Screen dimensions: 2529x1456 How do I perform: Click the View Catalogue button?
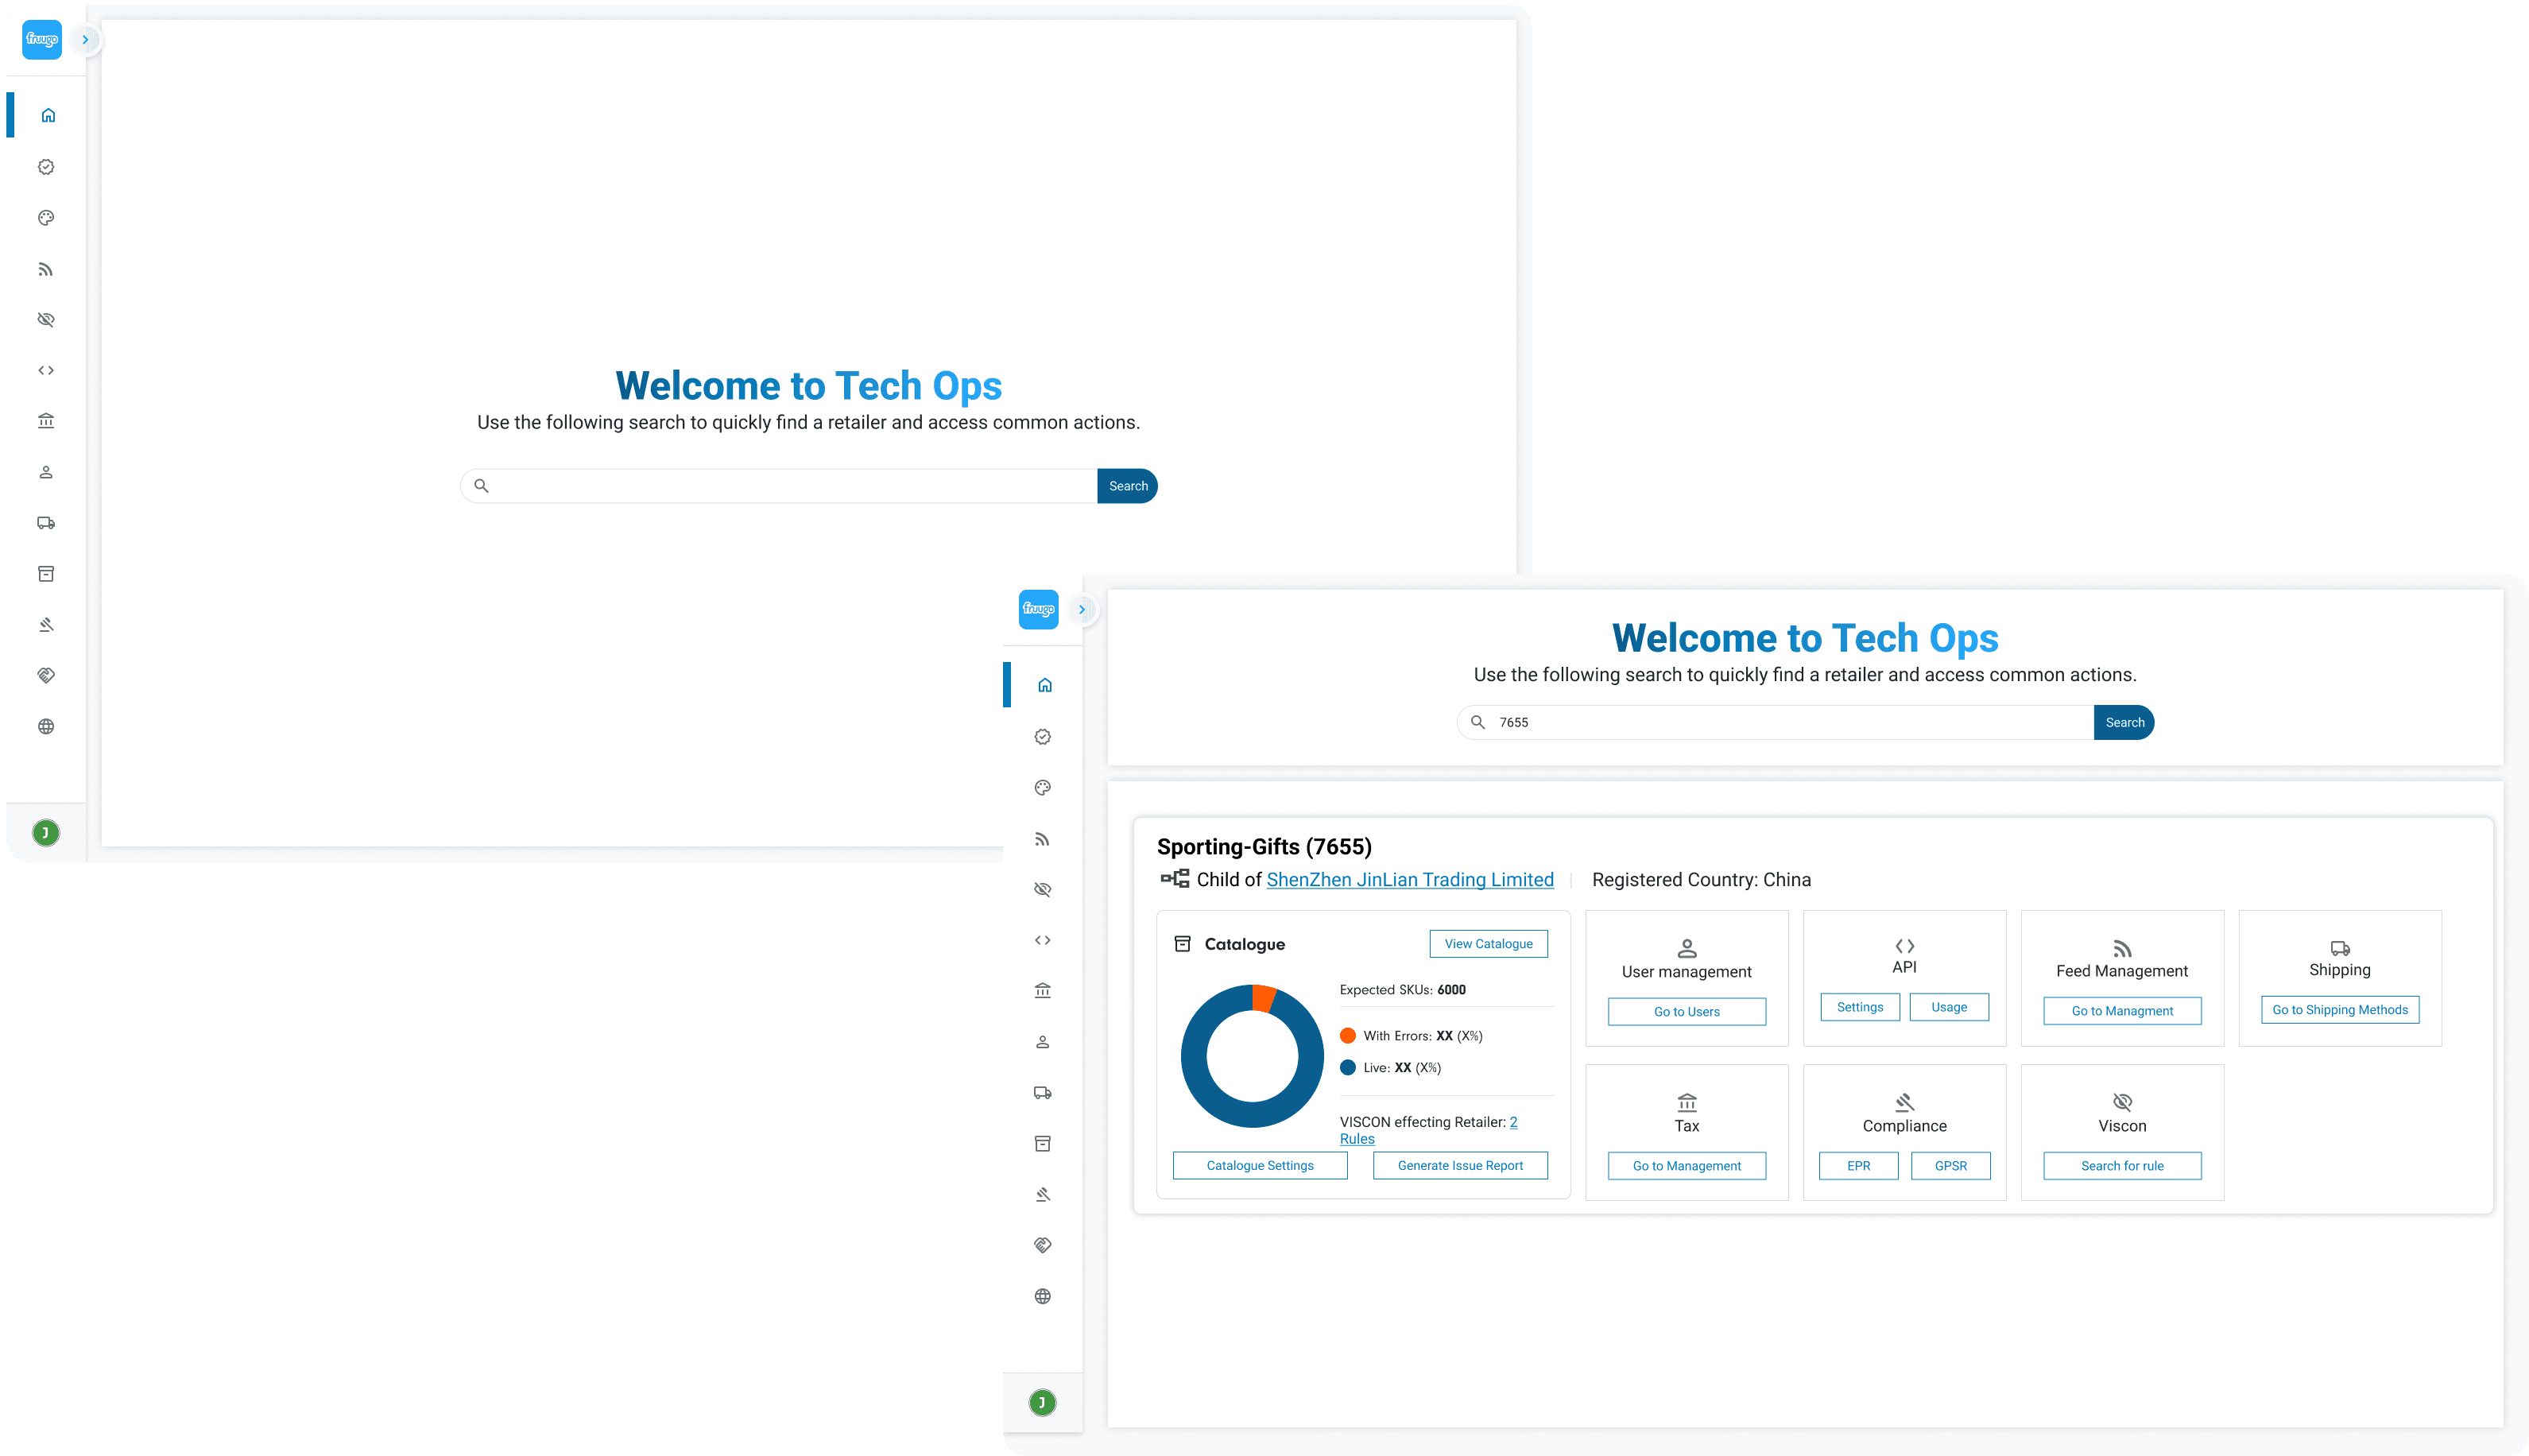tap(1488, 944)
